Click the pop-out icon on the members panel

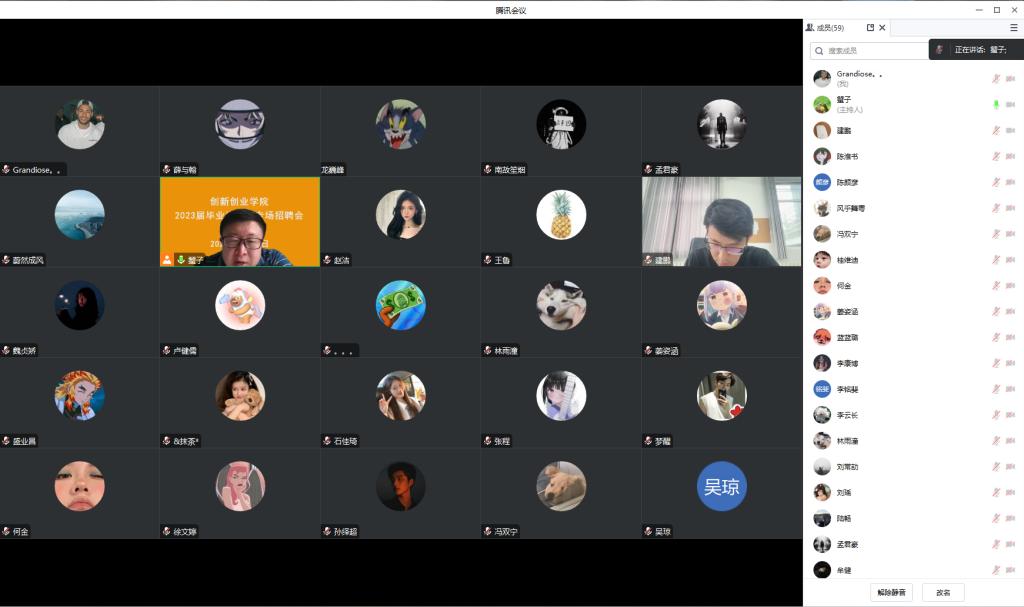[870, 28]
